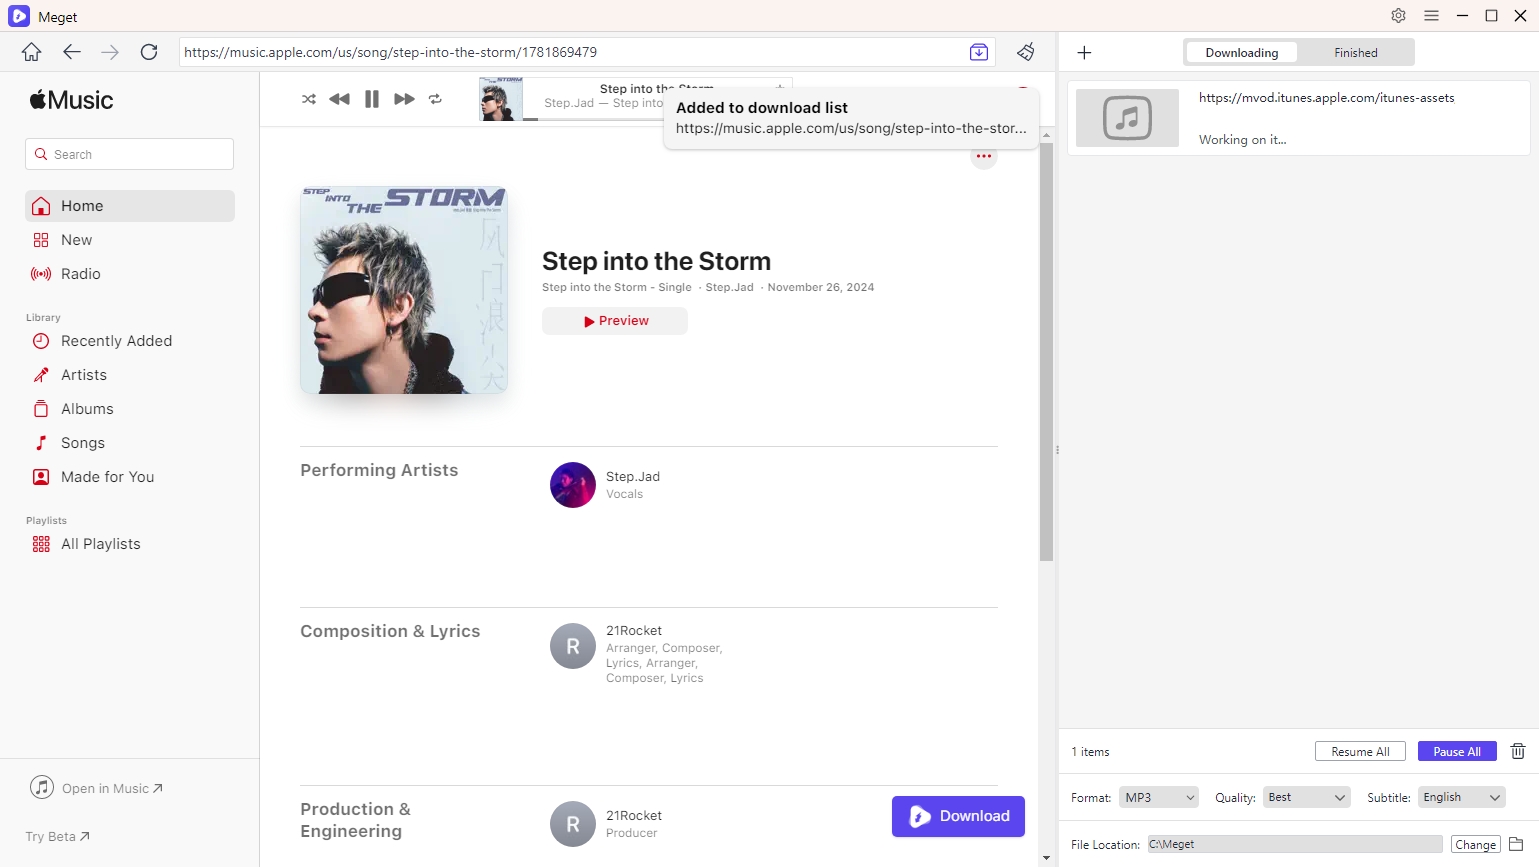
Task: Open the red three-dot more options menu
Action: coord(984,157)
